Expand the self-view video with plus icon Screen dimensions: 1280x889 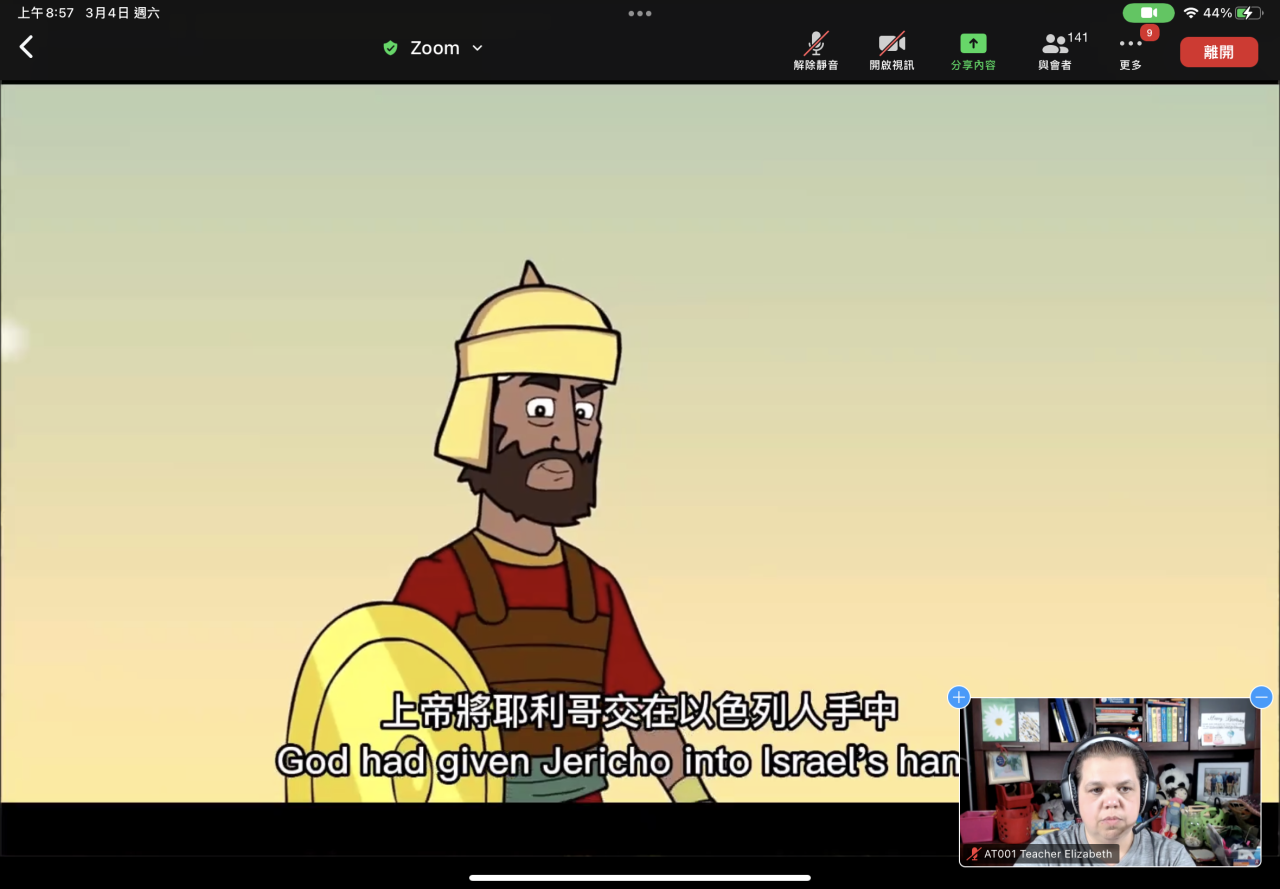coord(959,697)
